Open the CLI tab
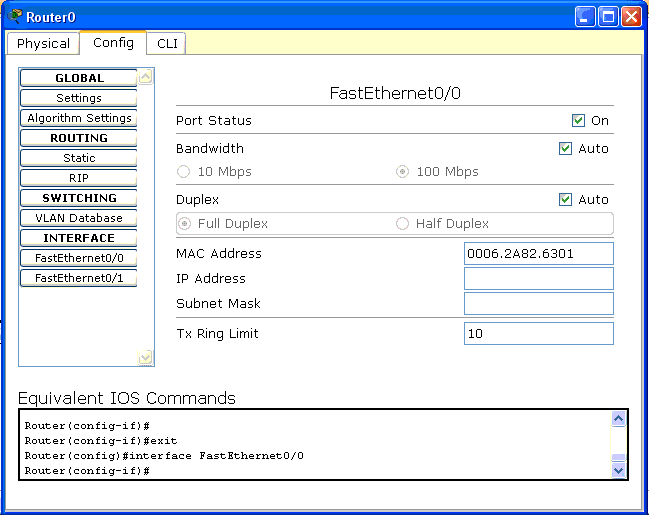This screenshot has width=649, height=515. (167, 43)
